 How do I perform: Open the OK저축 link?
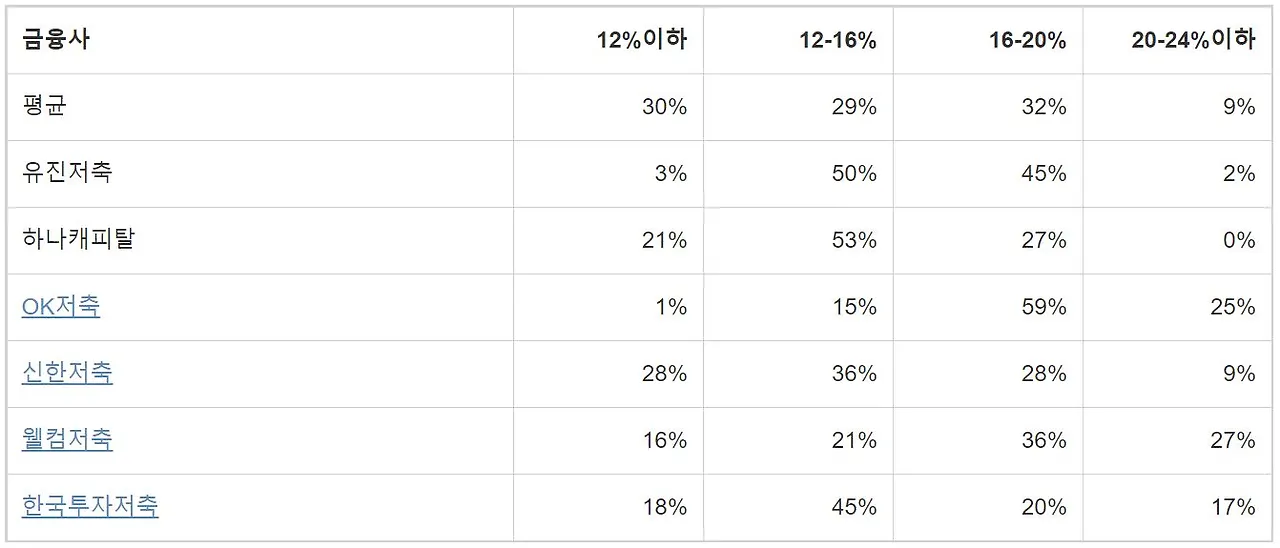click(x=61, y=307)
